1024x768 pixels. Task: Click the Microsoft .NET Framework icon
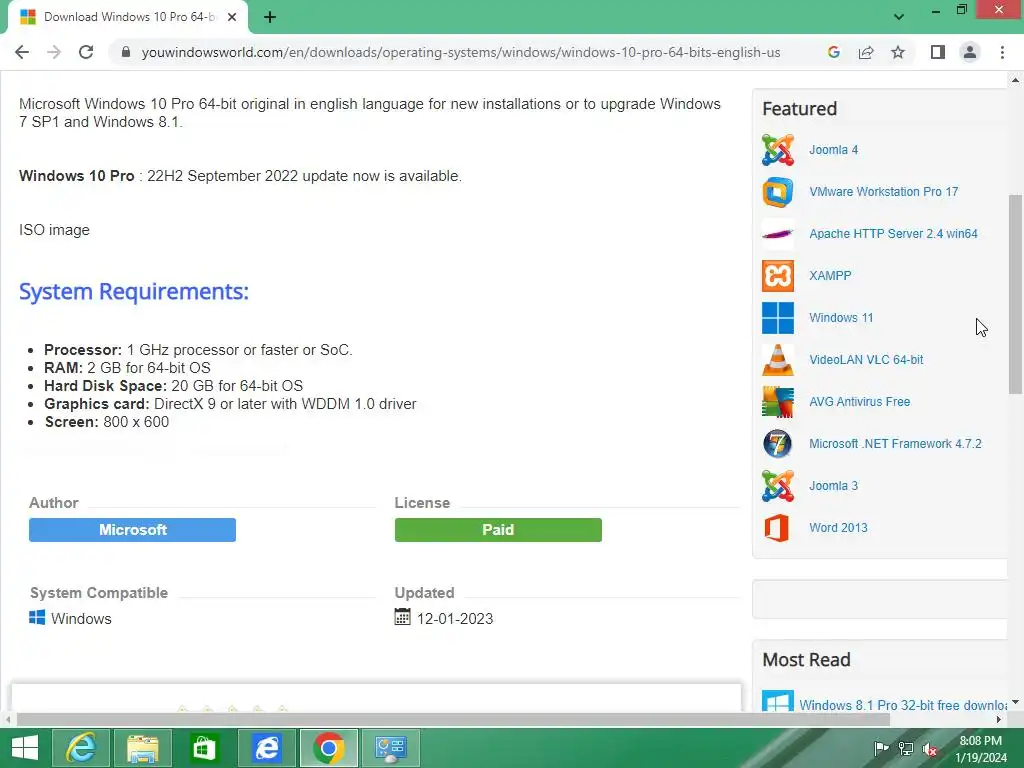point(778,444)
